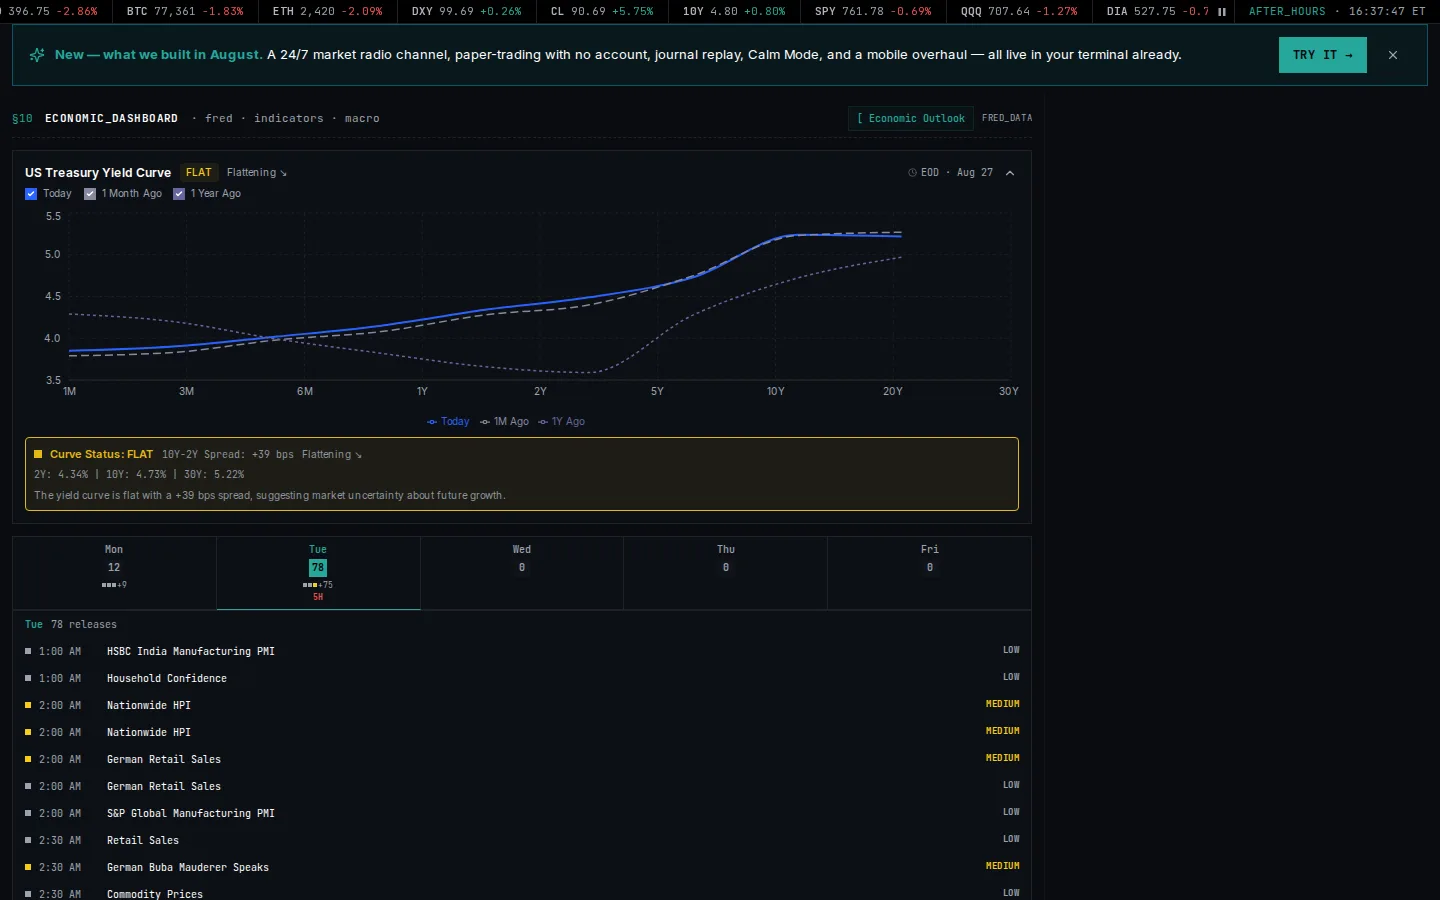The height and width of the screenshot is (900, 1440).
Task: Select the Thu calendar day tab
Action: point(726,573)
